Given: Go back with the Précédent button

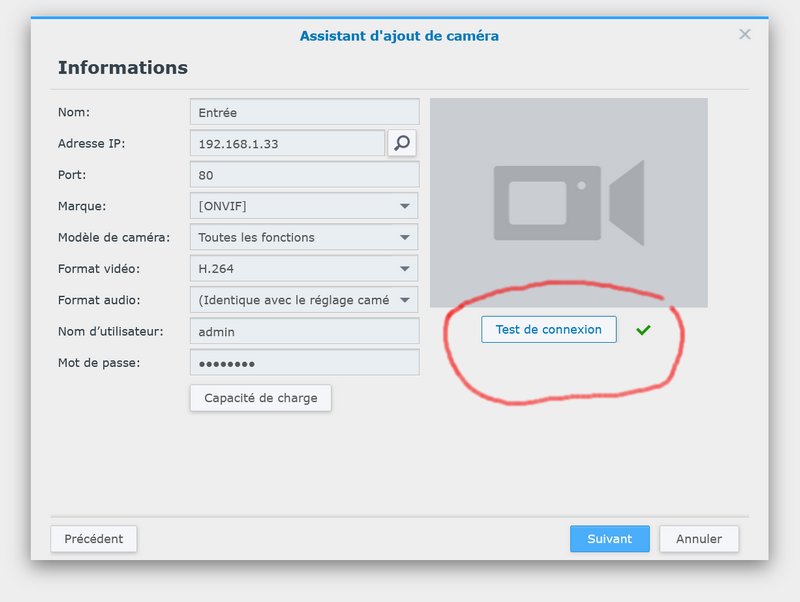Looking at the screenshot, I should point(93,539).
